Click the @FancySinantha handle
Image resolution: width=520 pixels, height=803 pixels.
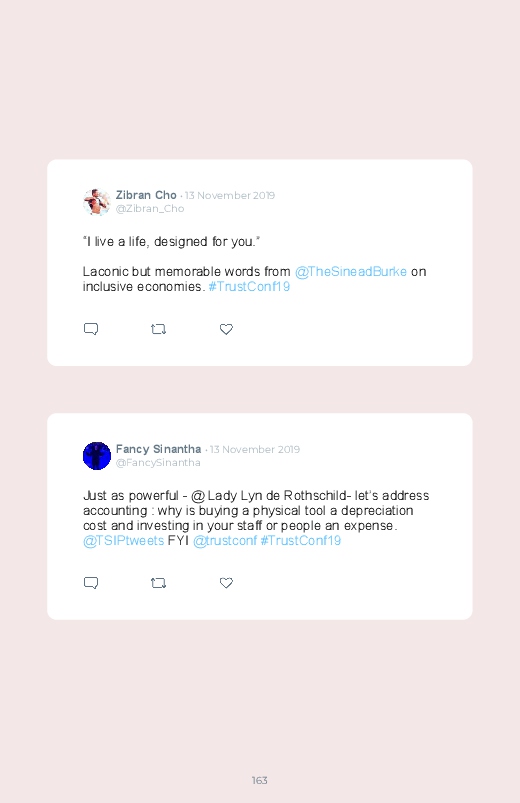[158, 462]
